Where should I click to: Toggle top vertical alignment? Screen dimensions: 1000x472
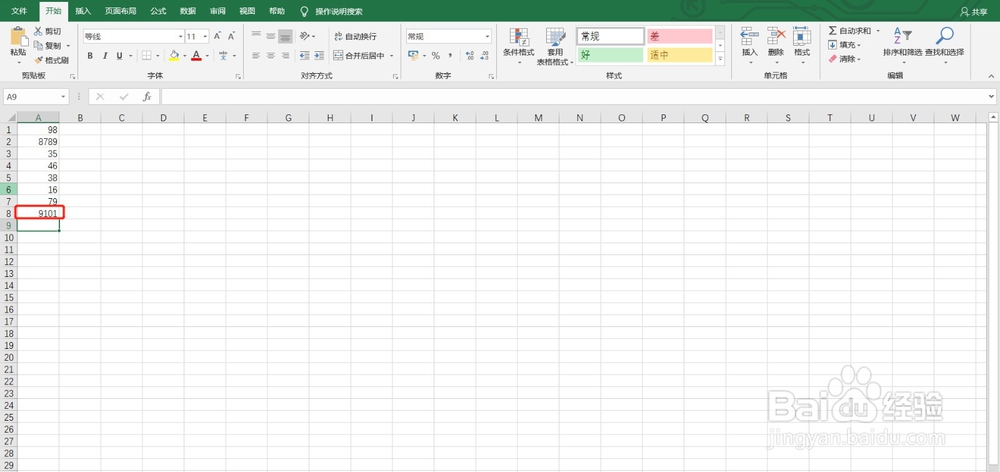(x=256, y=36)
